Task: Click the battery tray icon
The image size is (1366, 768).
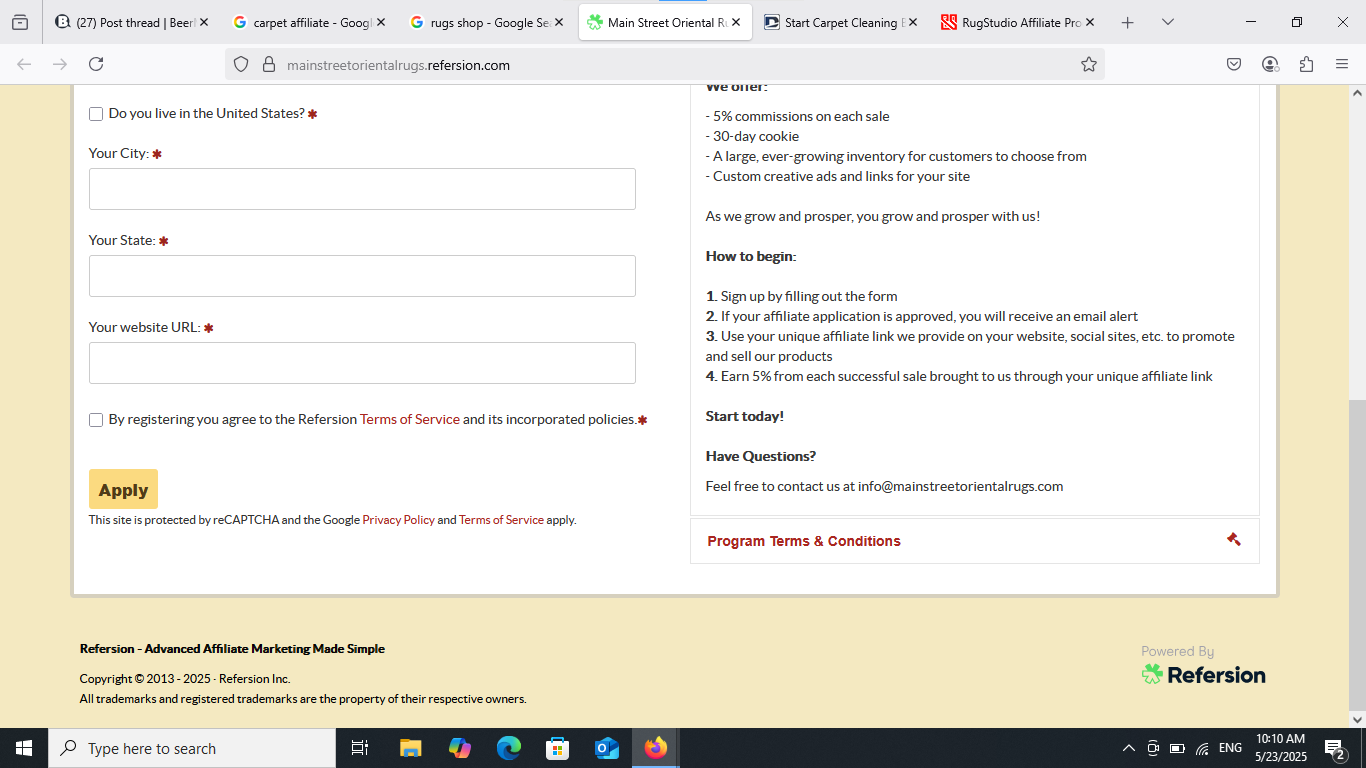Action: point(1177,748)
